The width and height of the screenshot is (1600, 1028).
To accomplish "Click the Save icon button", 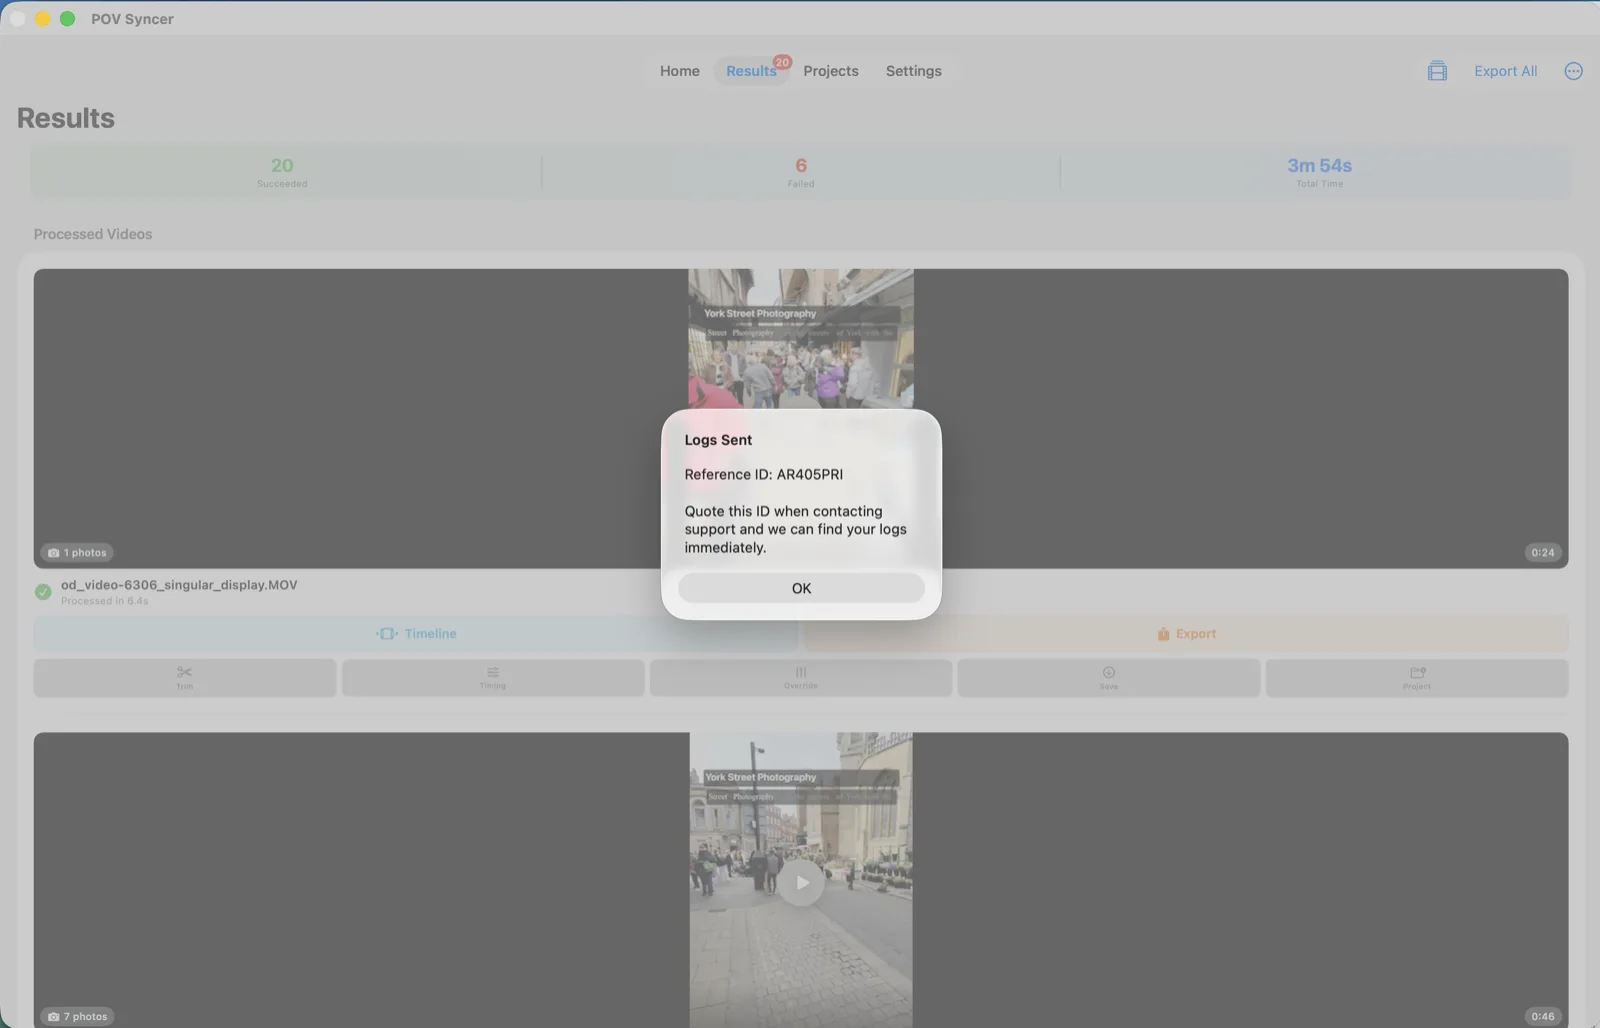I will pyautogui.click(x=1109, y=678).
